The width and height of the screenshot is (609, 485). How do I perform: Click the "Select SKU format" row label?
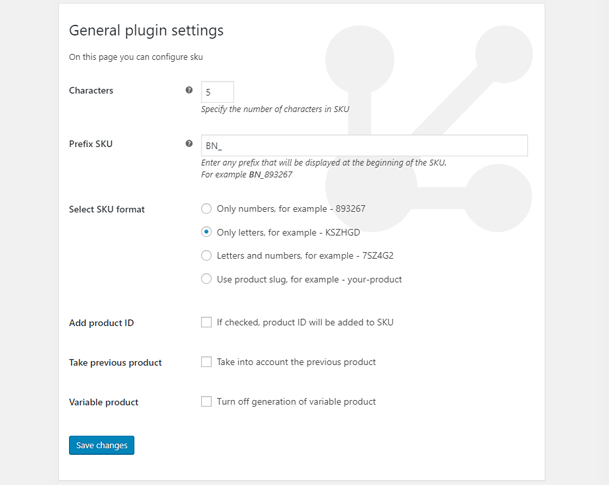pyautogui.click(x=107, y=209)
